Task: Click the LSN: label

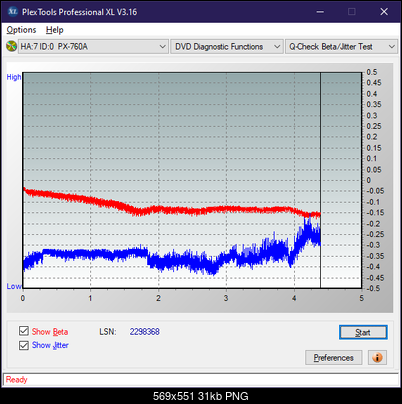Action: (x=108, y=332)
